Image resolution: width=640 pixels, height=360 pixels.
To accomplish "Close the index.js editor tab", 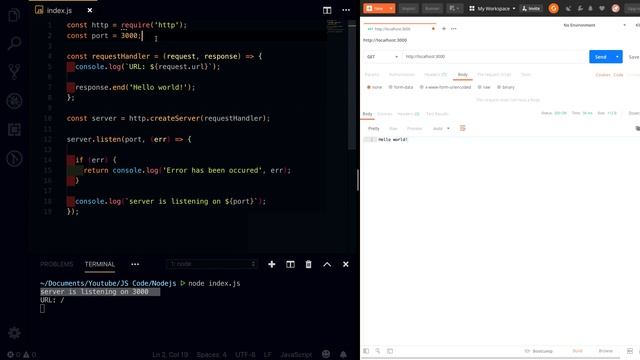I will tap(90, 10).
